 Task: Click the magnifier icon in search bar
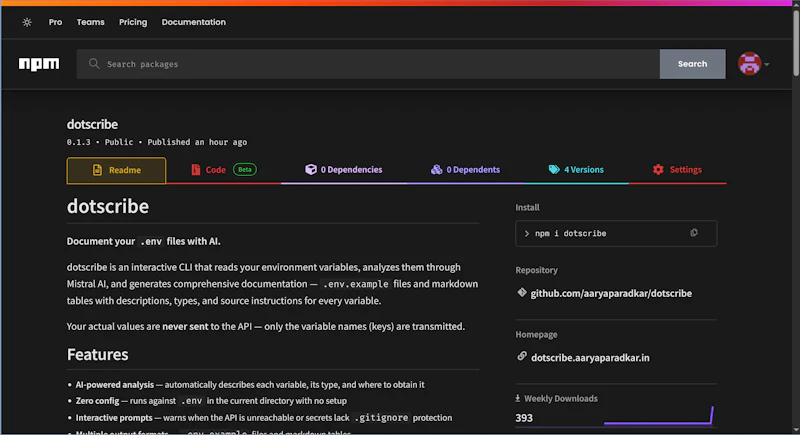pyautogui.click(x=94, y=64)
